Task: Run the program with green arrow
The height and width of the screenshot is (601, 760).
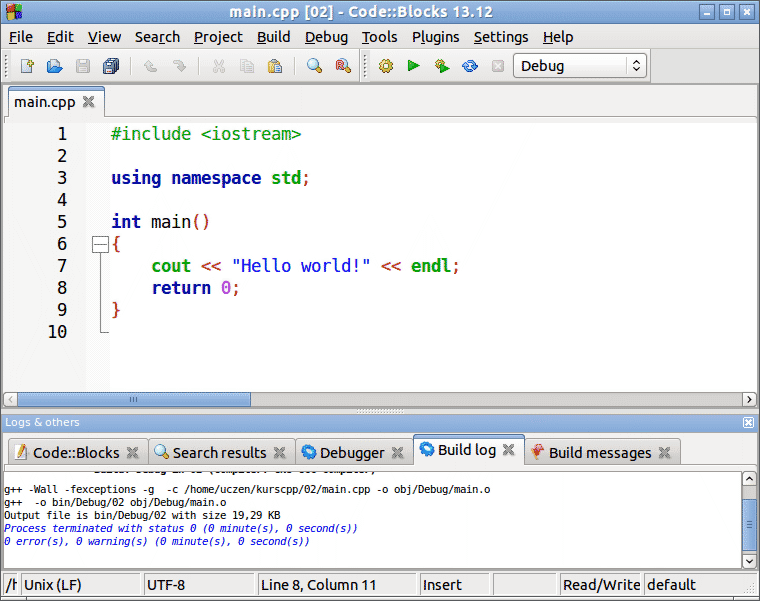Action: pyautogui.click(x=413, y=66)
